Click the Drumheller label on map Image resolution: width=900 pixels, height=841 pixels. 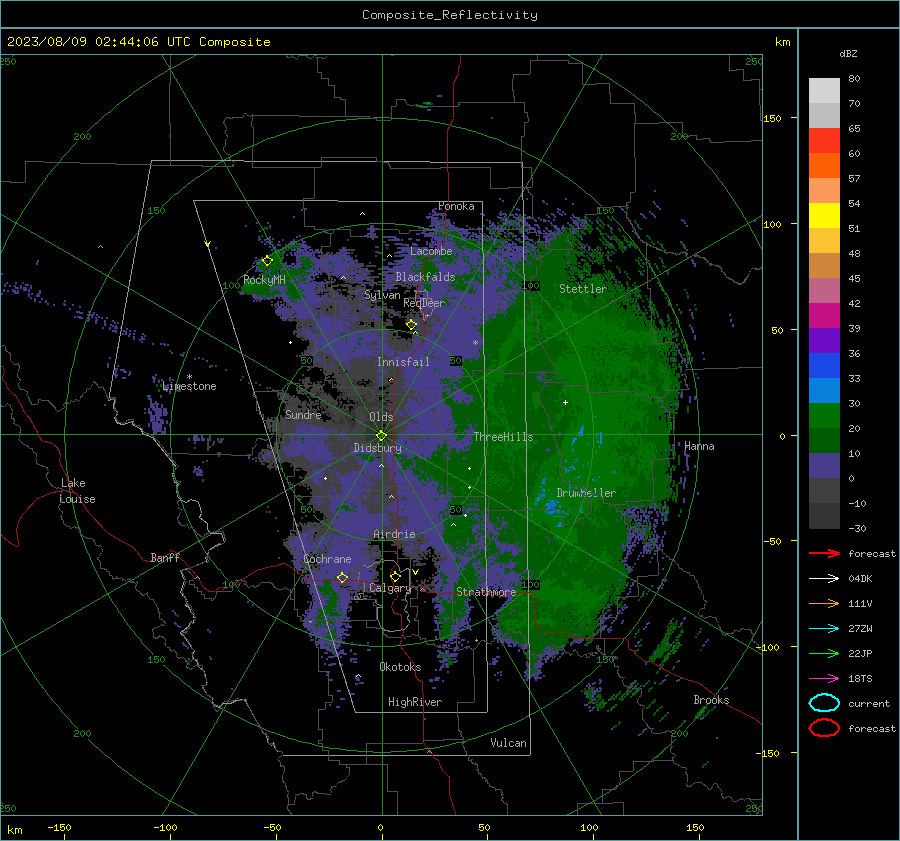[586, 493]
